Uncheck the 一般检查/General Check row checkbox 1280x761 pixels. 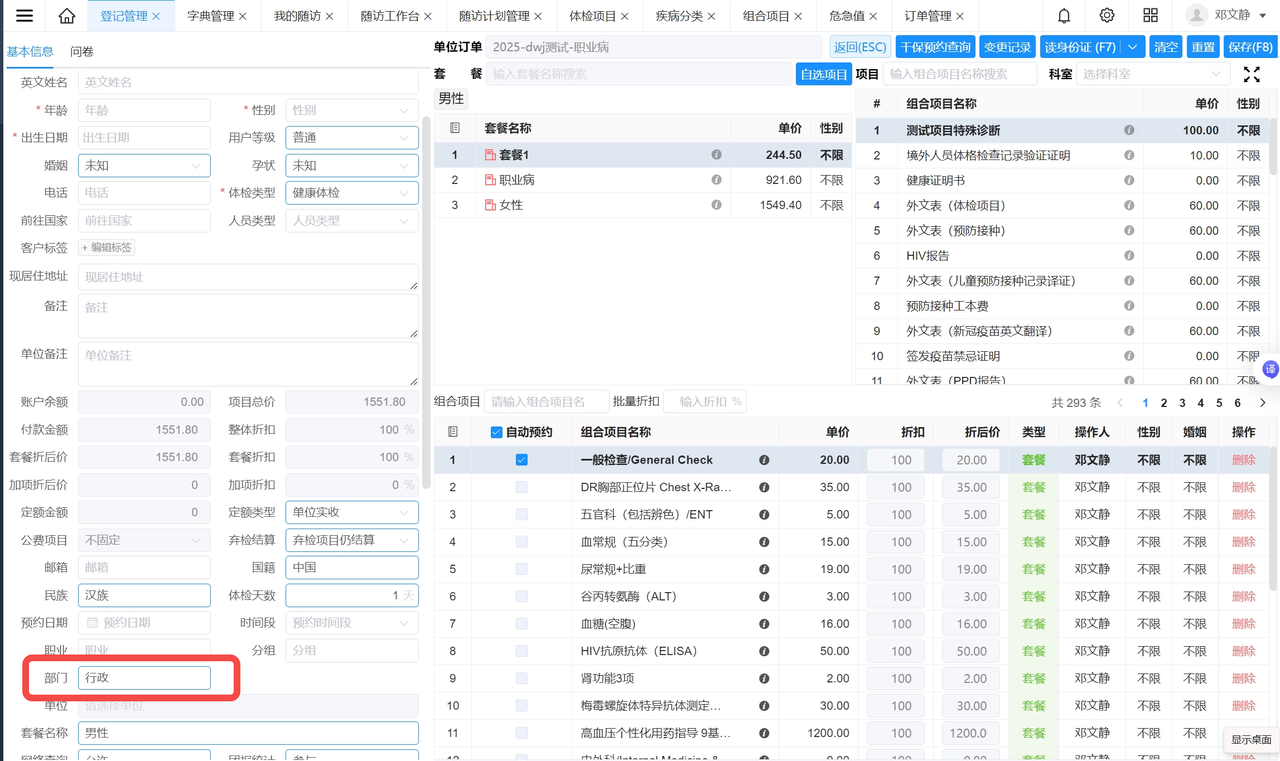click(x=521, y=460)
